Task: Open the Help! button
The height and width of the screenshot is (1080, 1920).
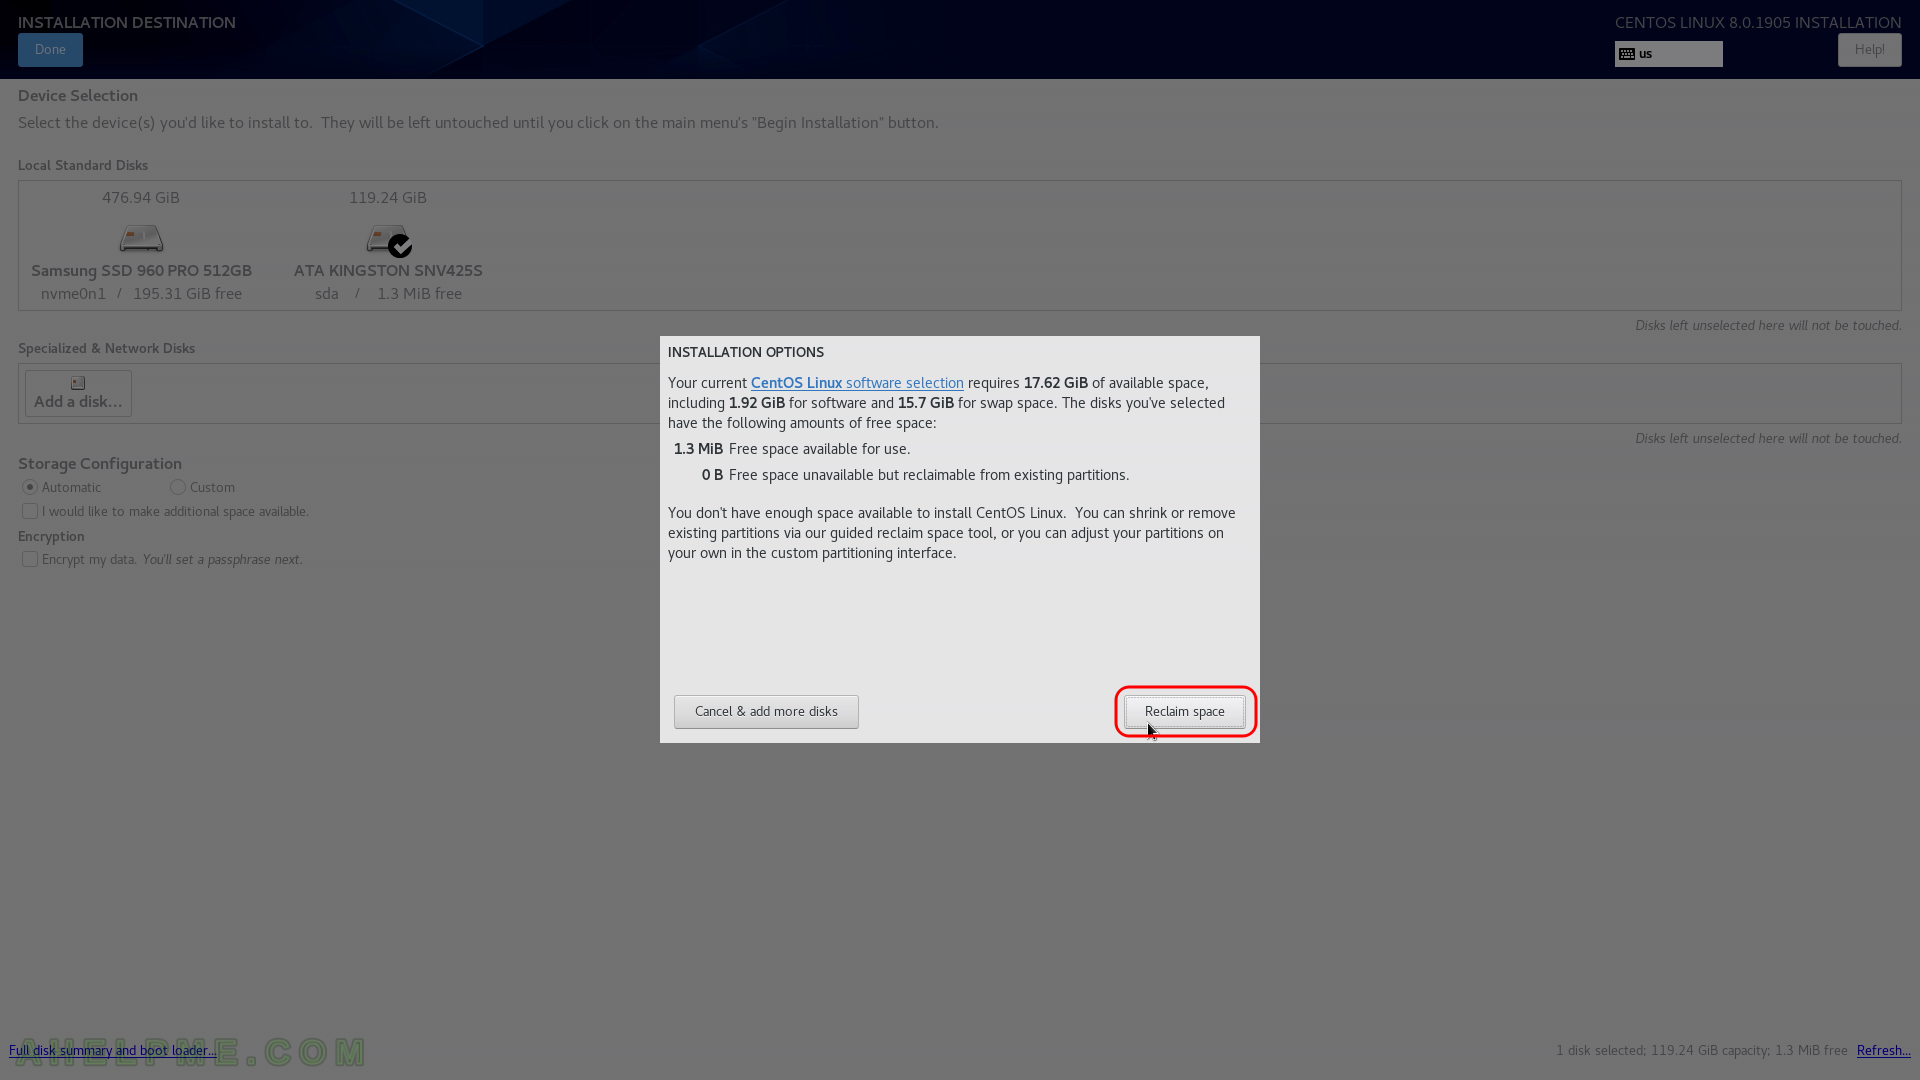Action: [x=1869, y=50]
